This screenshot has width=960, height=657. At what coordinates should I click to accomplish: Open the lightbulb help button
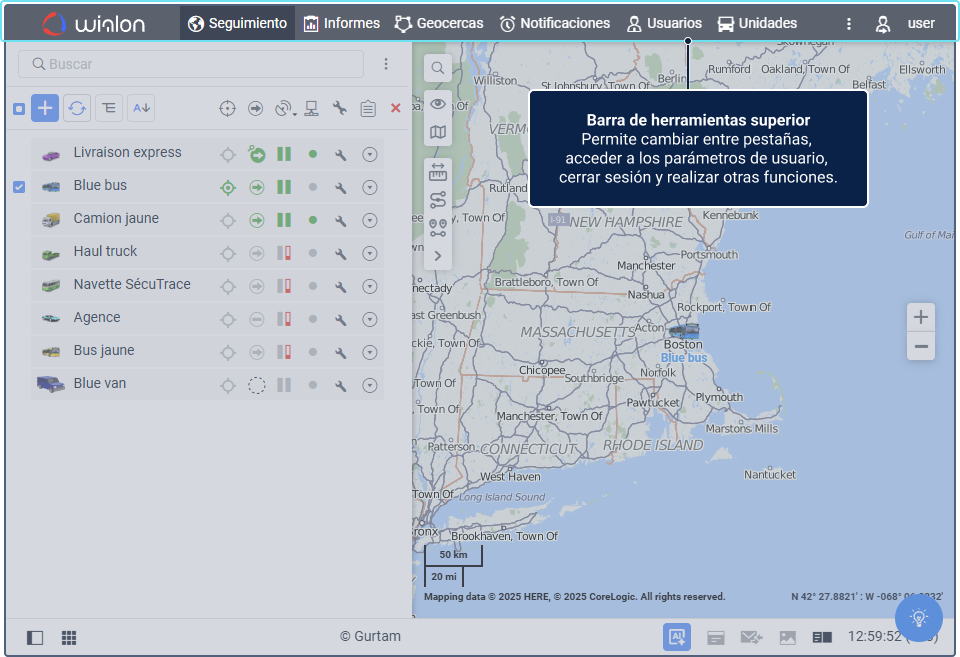coord(918,617)
